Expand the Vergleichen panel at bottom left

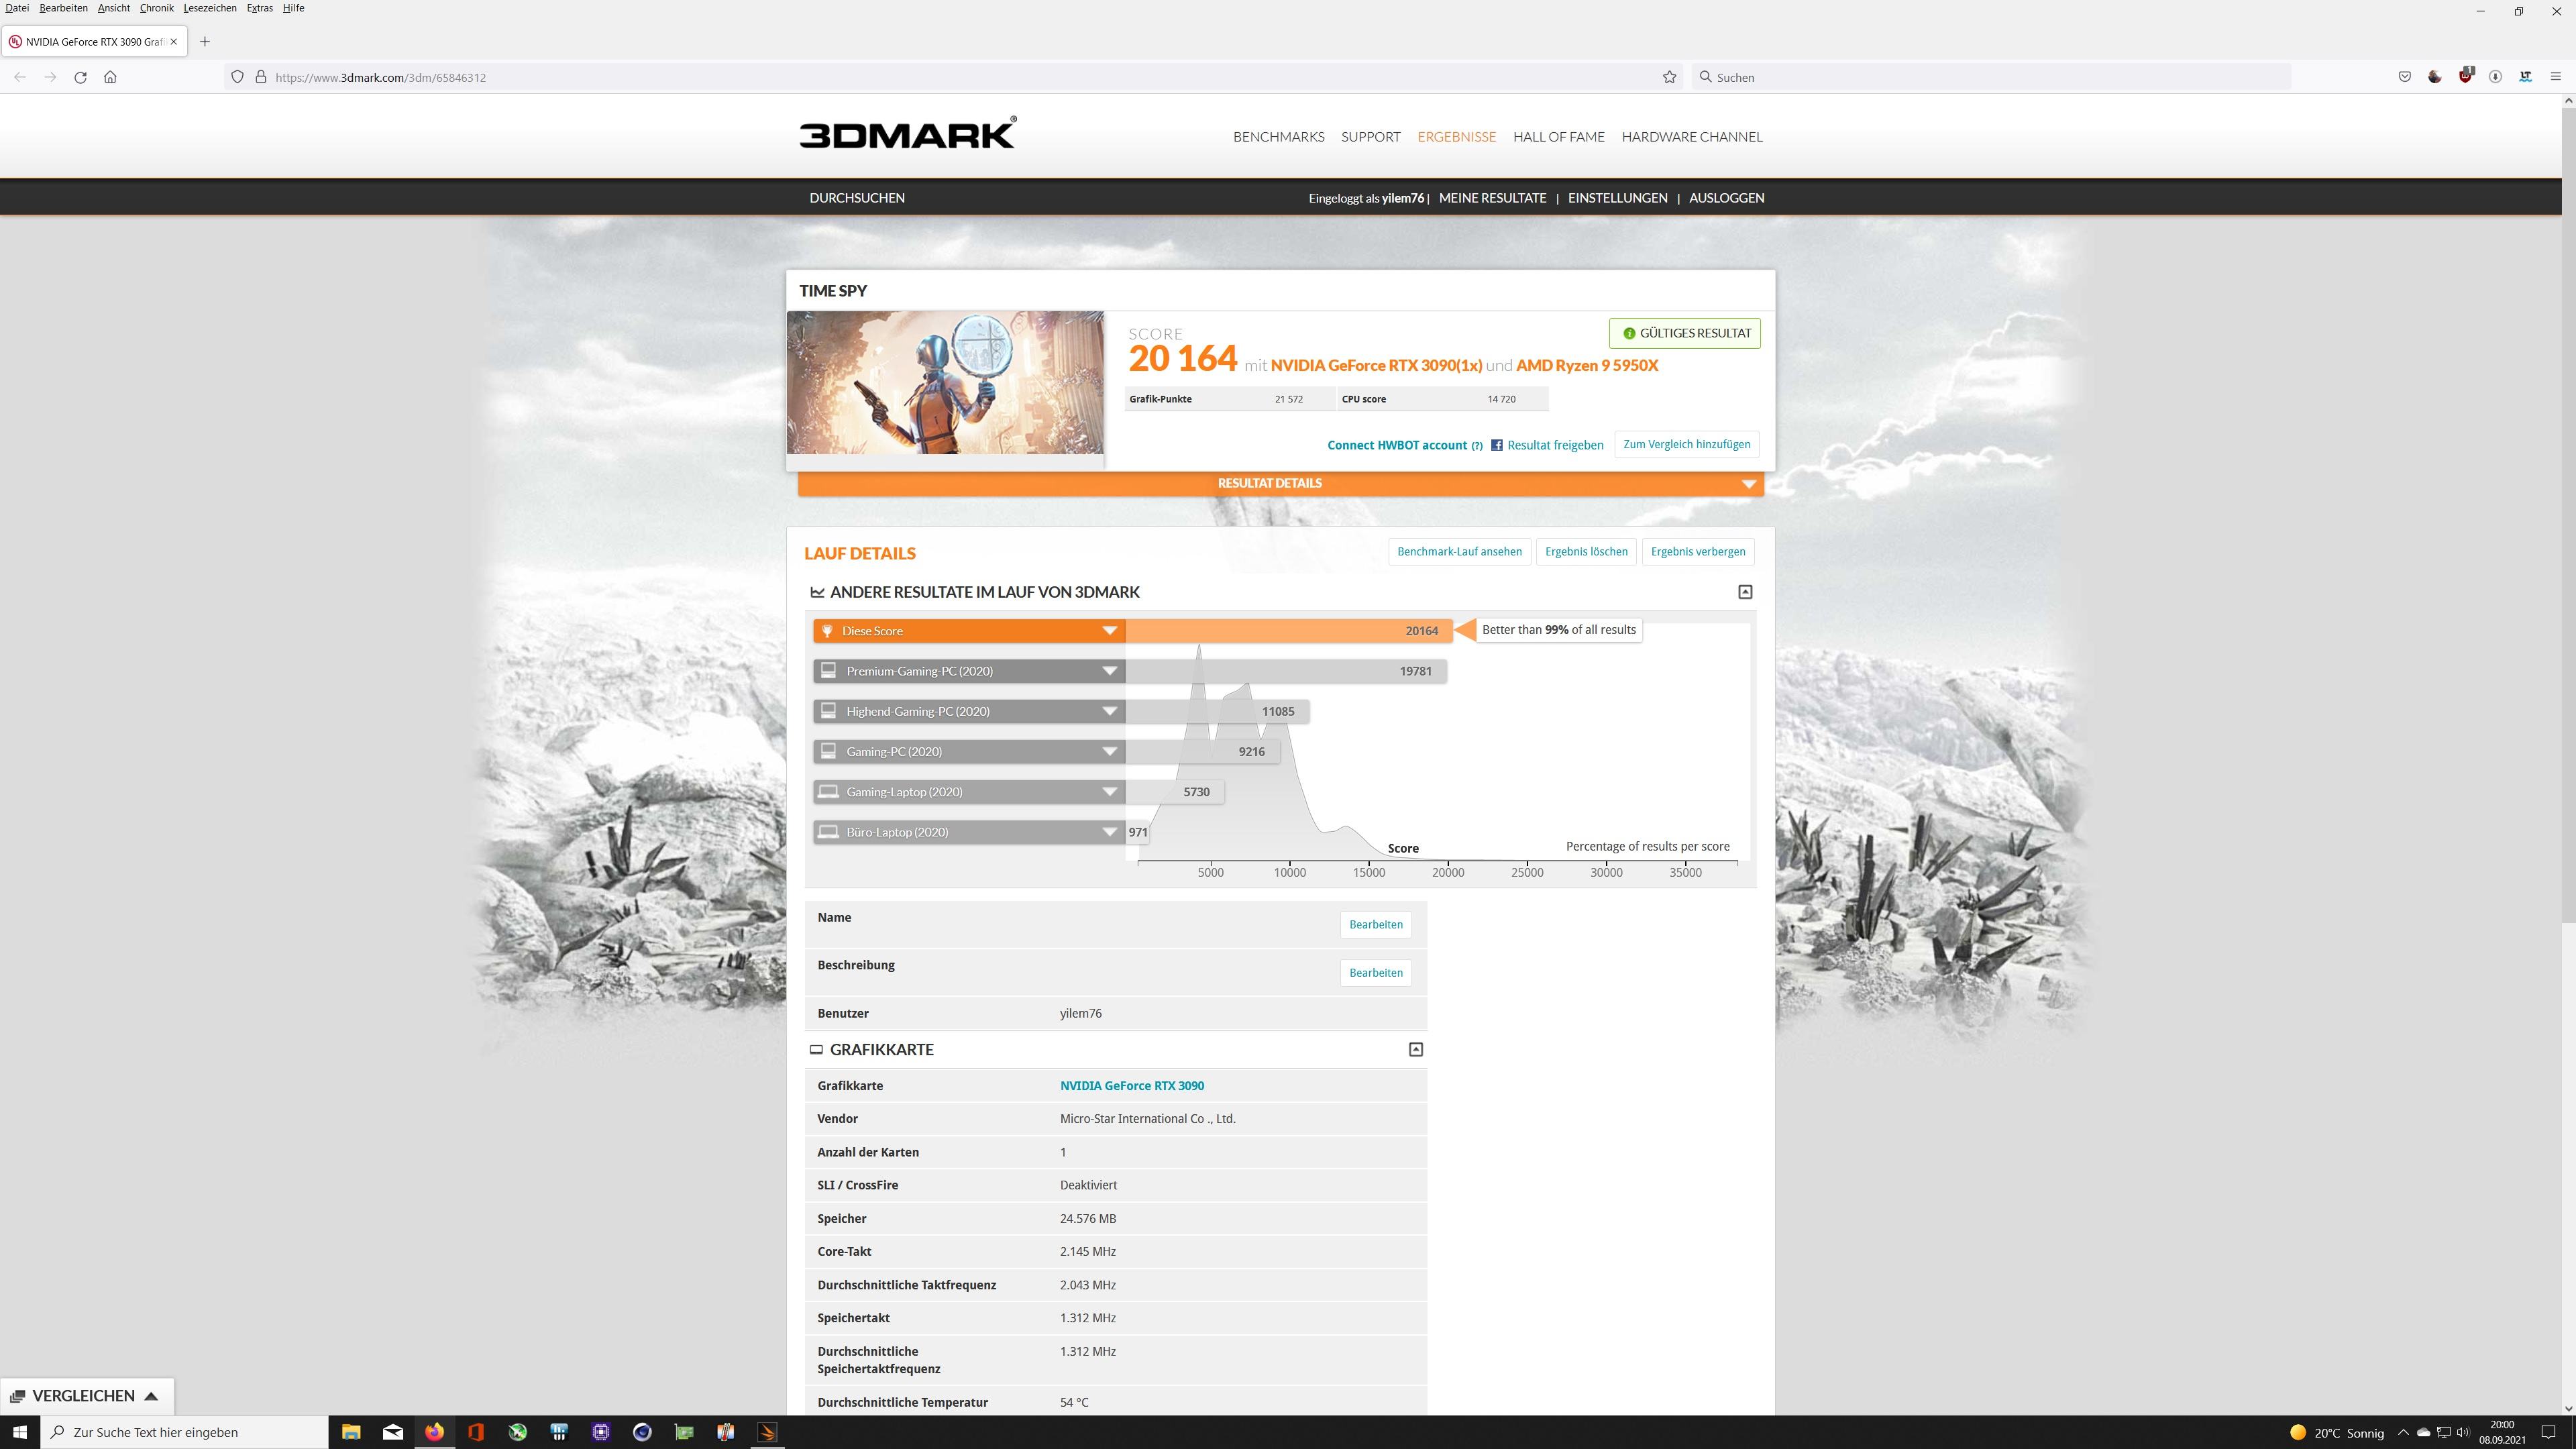click(86, 1396)
